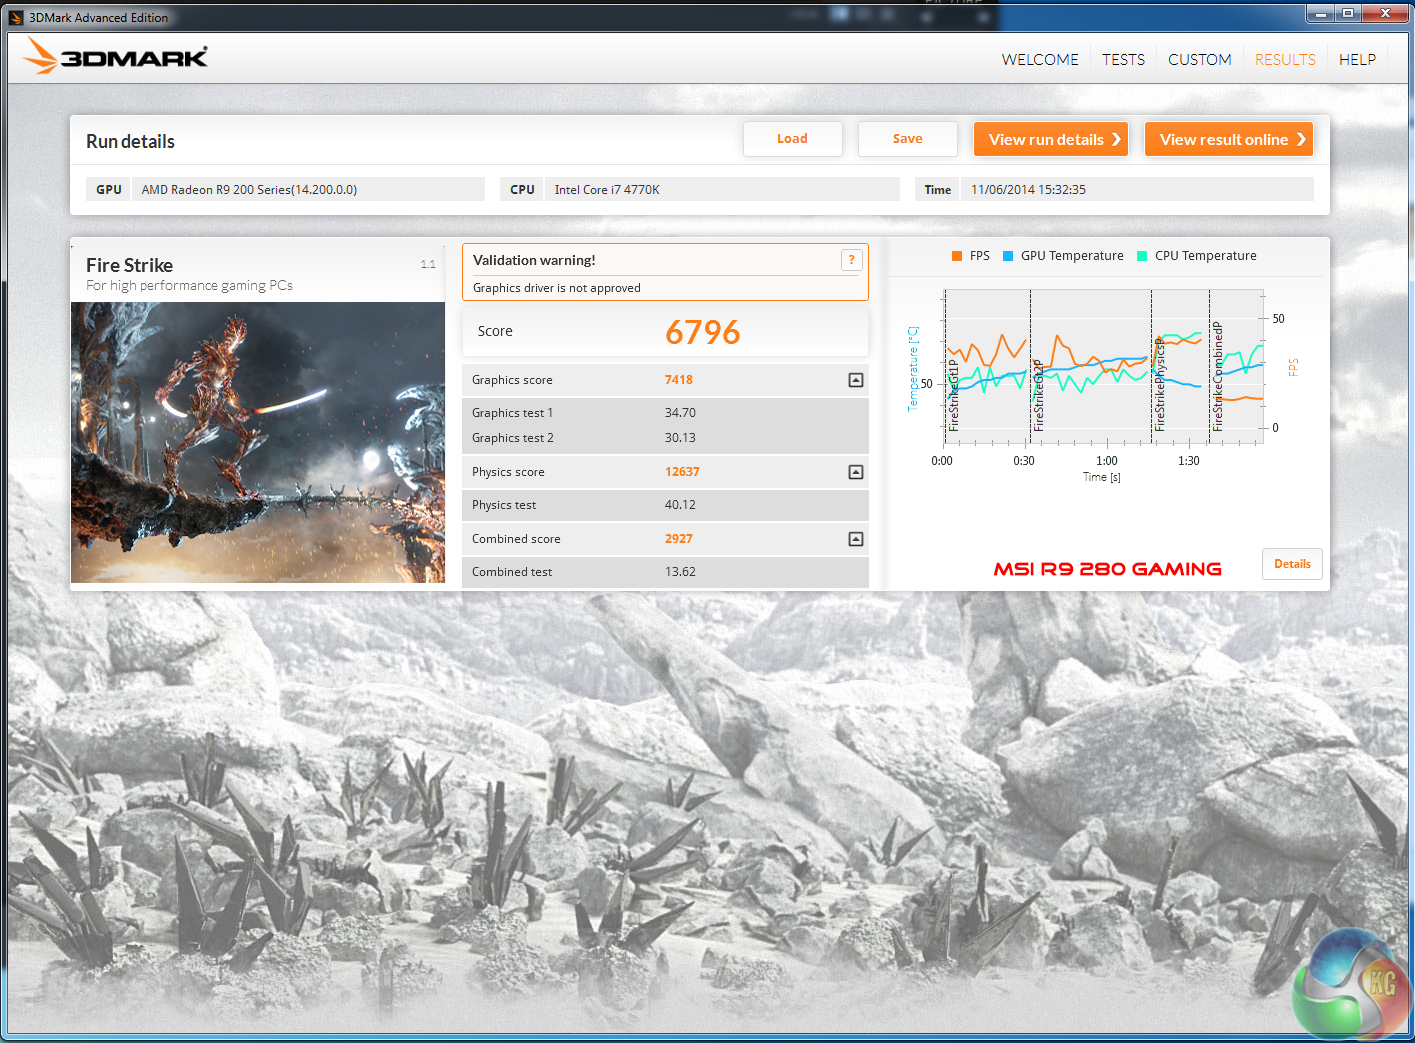Open the Welcome tab
This screenshot has height=1043, width=1415.
tap(1040, 60)
